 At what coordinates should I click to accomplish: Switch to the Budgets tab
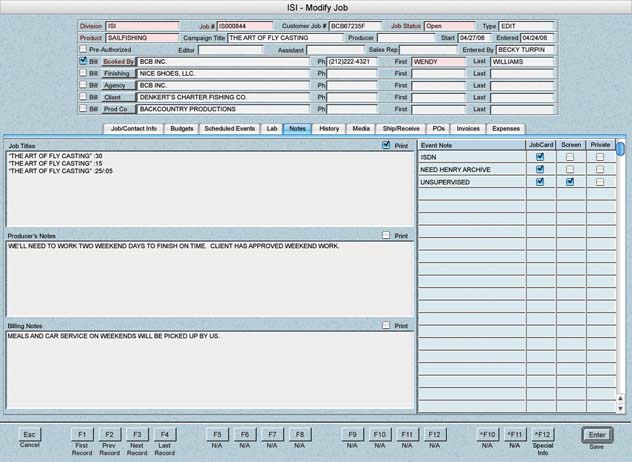[181, 129]
